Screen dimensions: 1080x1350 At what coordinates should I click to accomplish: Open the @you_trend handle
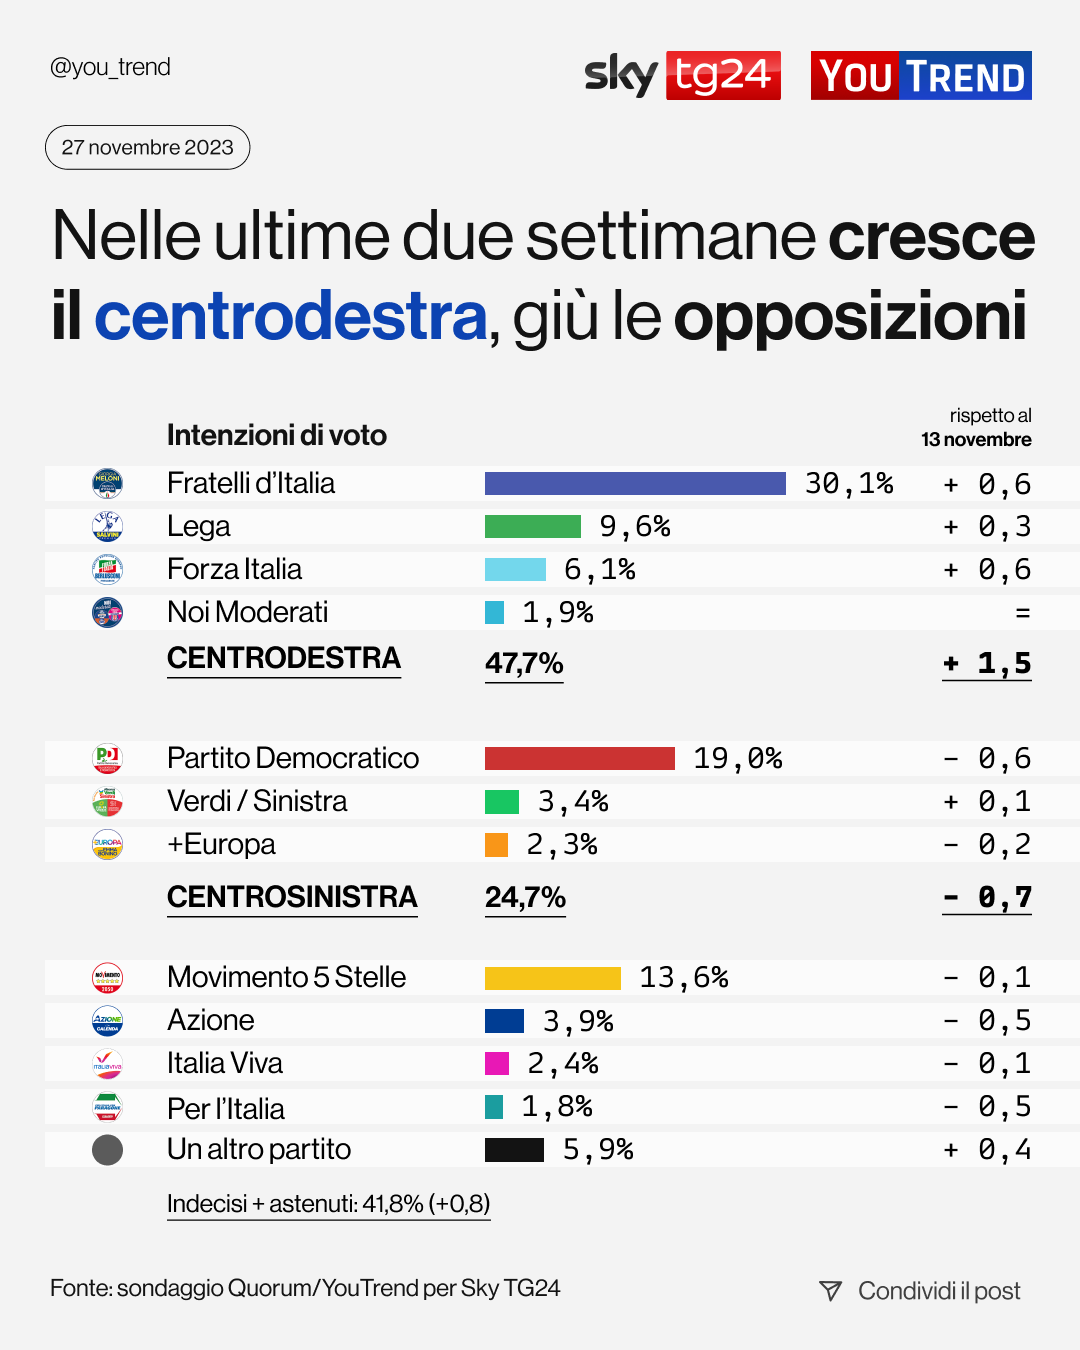pyautogui.click(x=110, y=67)
